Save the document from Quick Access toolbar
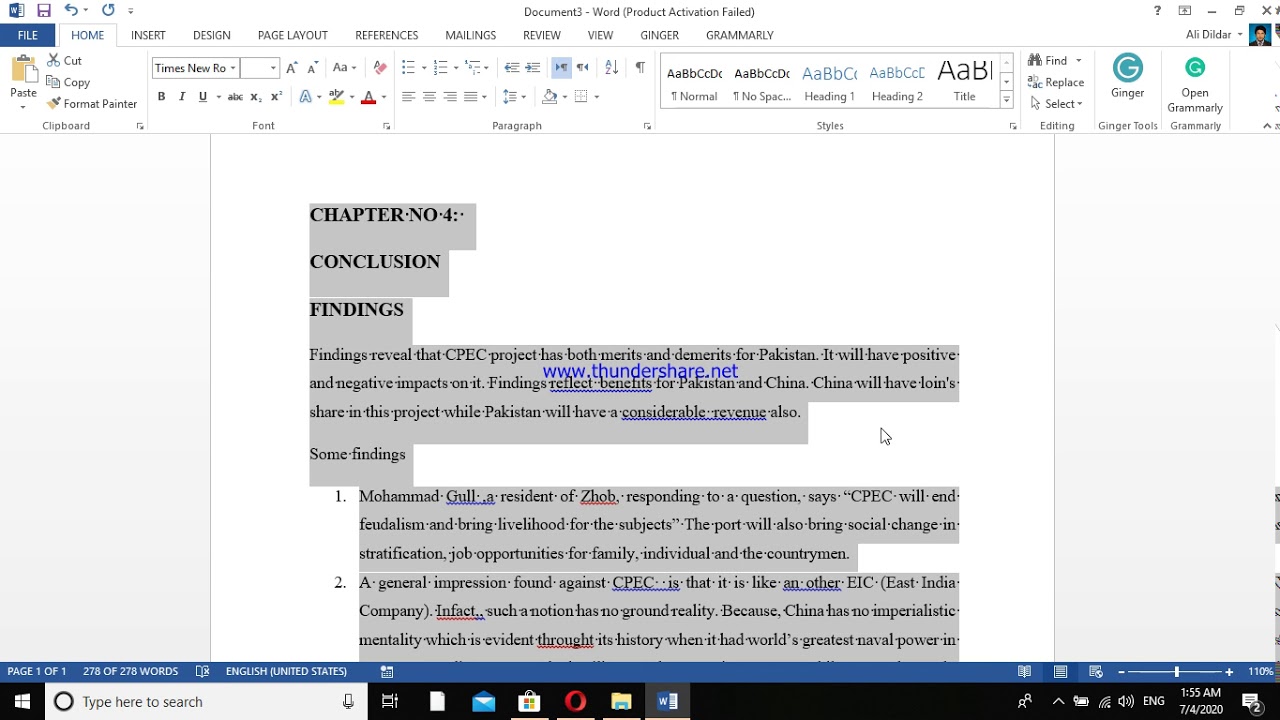Image resolution: width=1280 pixels, height=720 pixels. (x=43, y=11)
